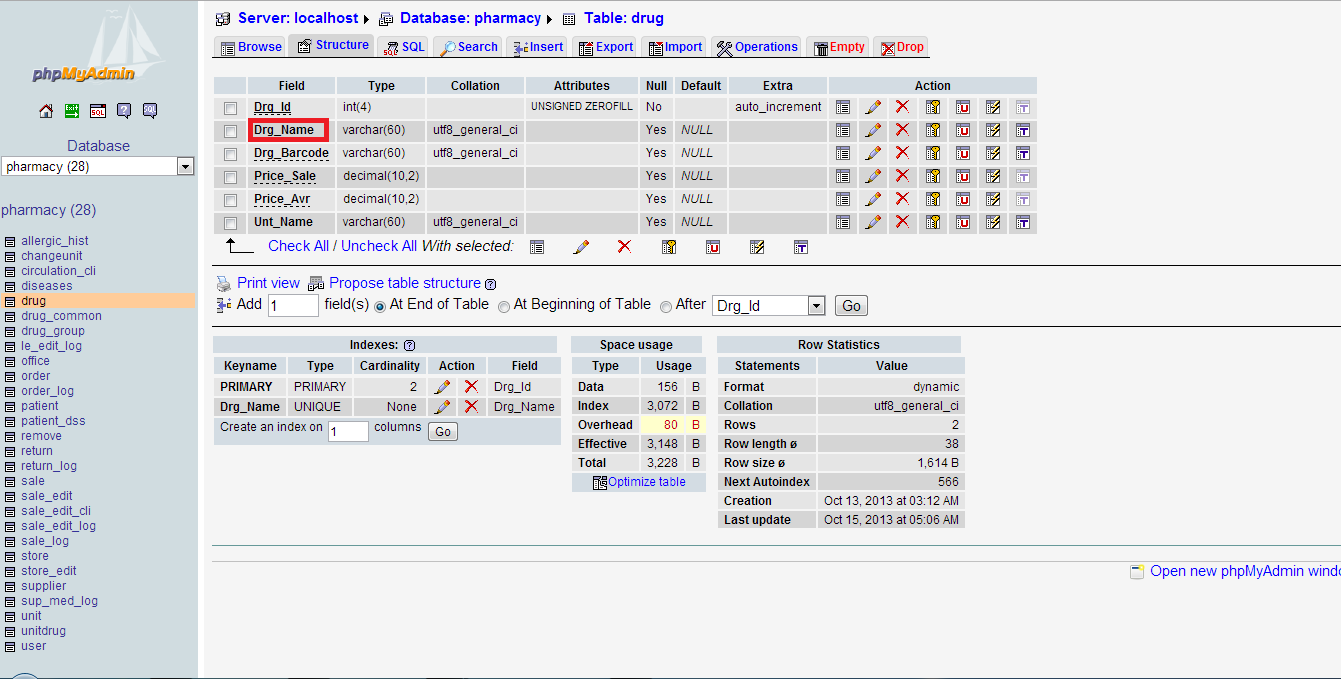Edit the PRIMARY index with the pencil icon
This screenshot has width=1341, height=679.
pos(443,387)
